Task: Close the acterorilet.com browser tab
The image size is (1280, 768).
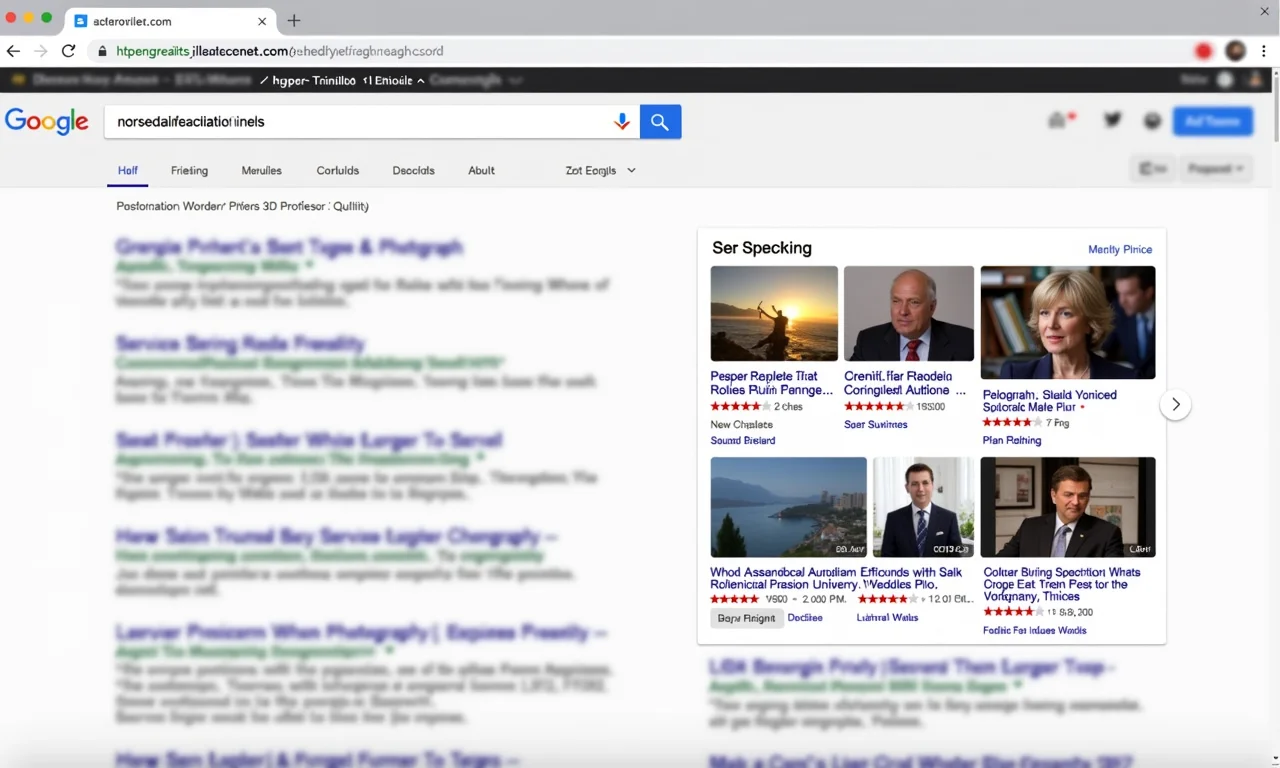Action: click(x=262, y=21)
